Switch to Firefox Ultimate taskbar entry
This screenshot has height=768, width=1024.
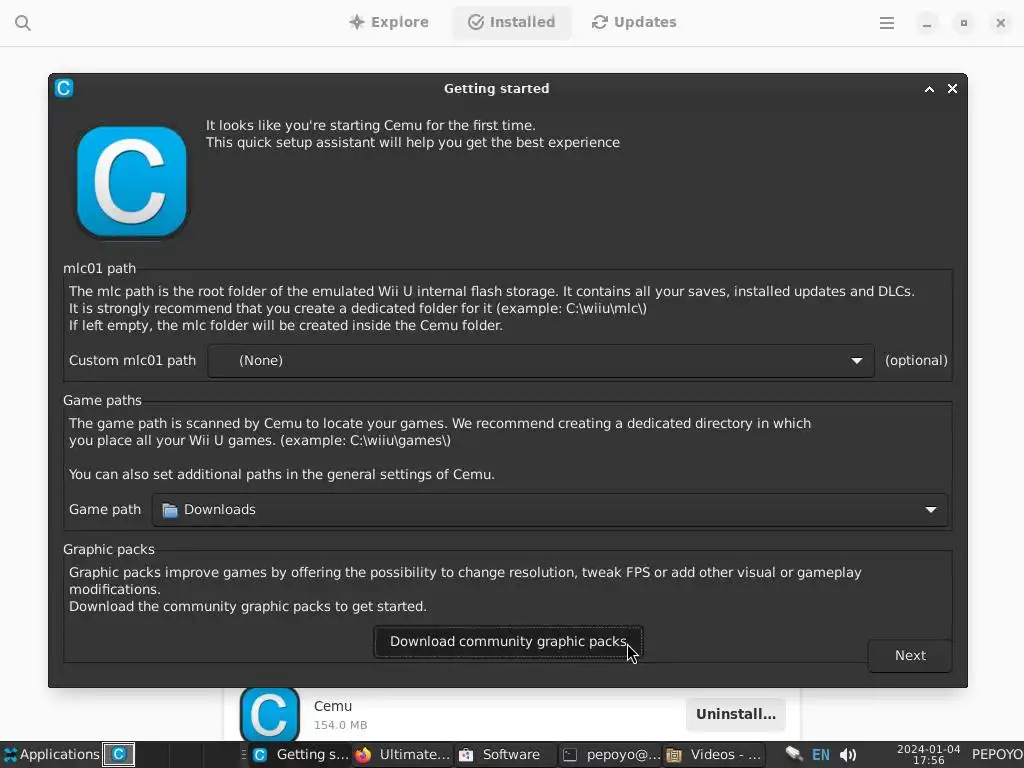(403, 755)
